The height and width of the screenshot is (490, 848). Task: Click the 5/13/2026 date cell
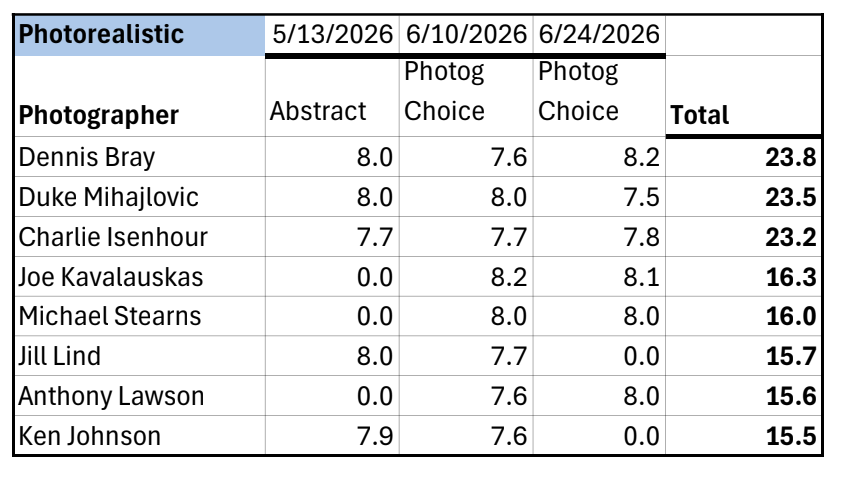pos(332,35)
